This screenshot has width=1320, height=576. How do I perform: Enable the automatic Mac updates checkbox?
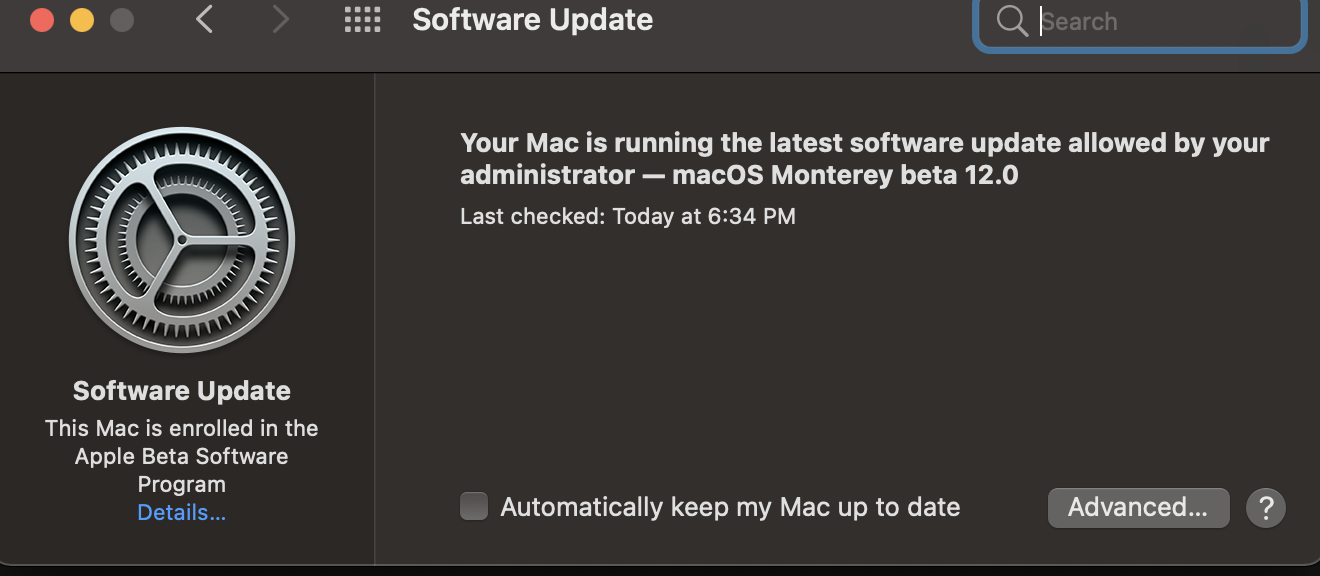[474, 507]
